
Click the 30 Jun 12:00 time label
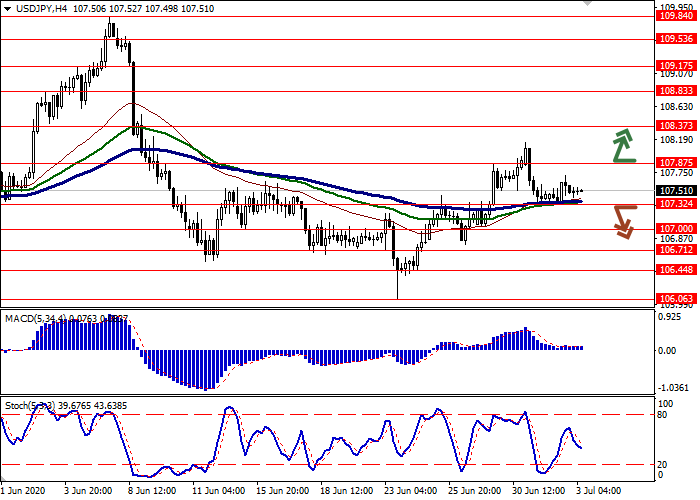coord(539,491)
